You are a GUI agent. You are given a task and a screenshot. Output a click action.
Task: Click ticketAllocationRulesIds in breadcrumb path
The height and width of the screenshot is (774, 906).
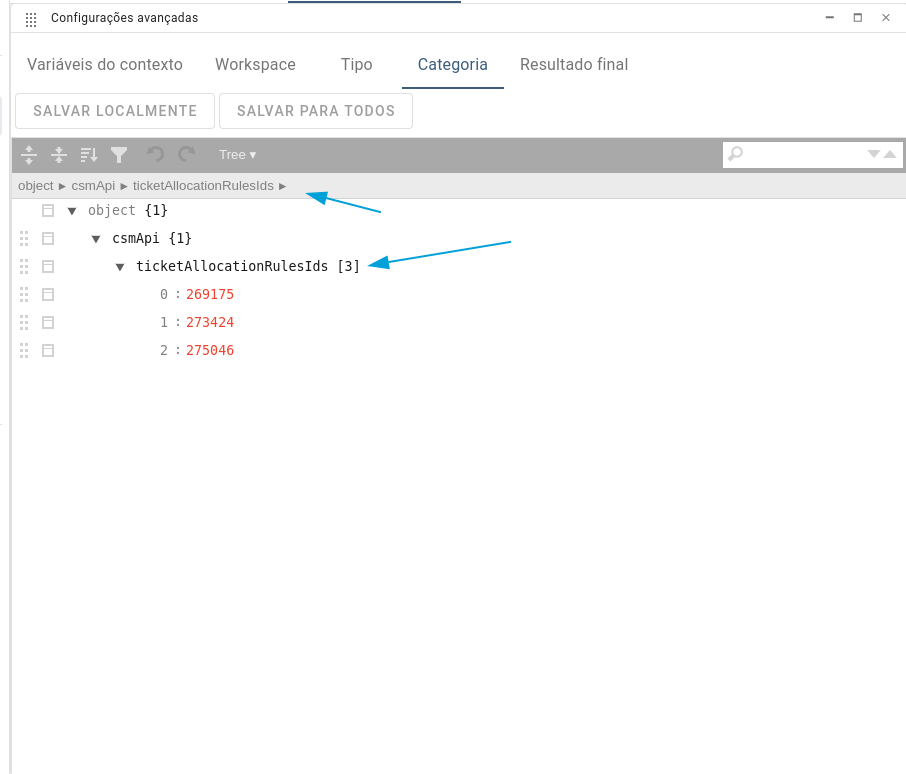[x=203, y=186]
